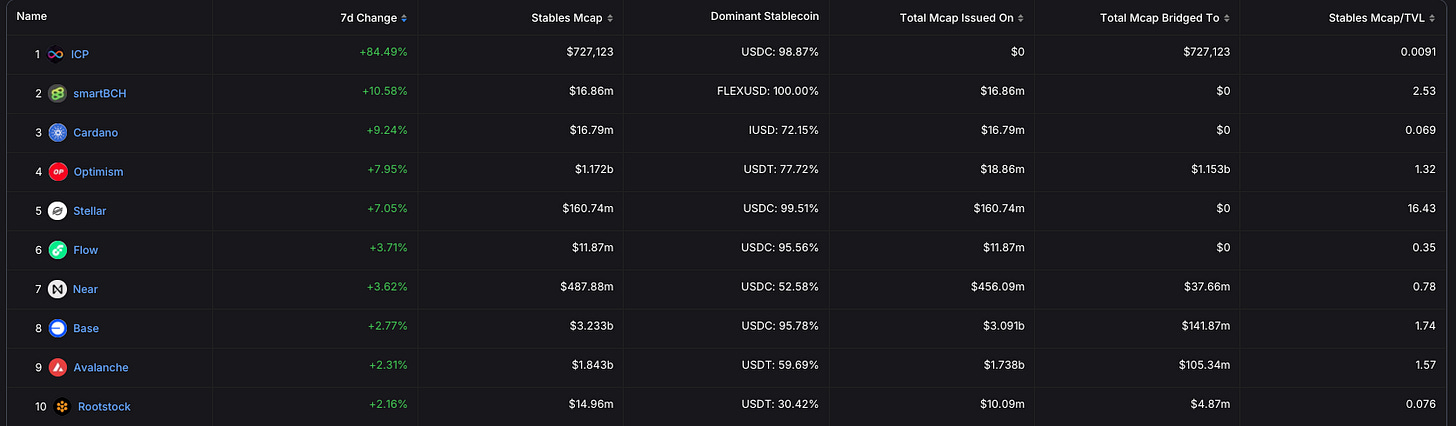Click the Rootstock orange logo icon

62,406
